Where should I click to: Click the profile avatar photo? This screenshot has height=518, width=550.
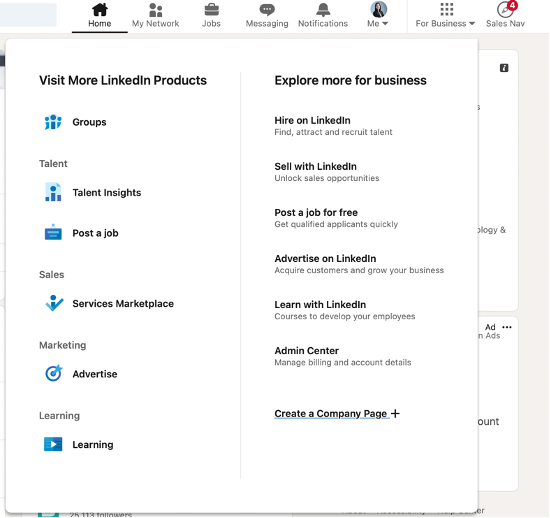coord(378,9)
